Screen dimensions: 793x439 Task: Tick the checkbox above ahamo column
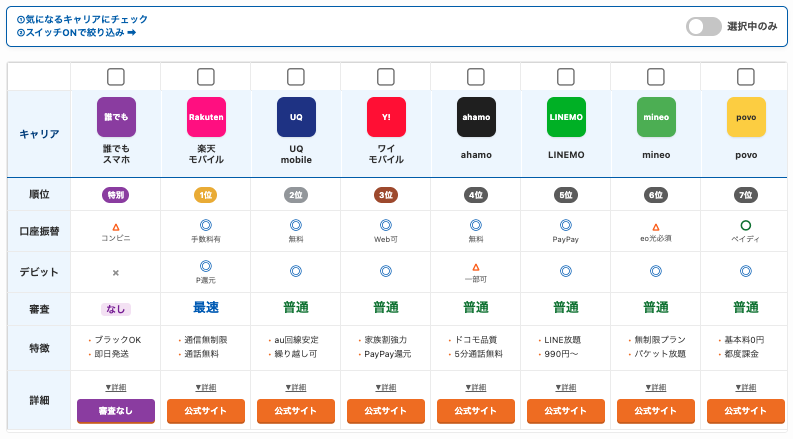tap(476, 77)
